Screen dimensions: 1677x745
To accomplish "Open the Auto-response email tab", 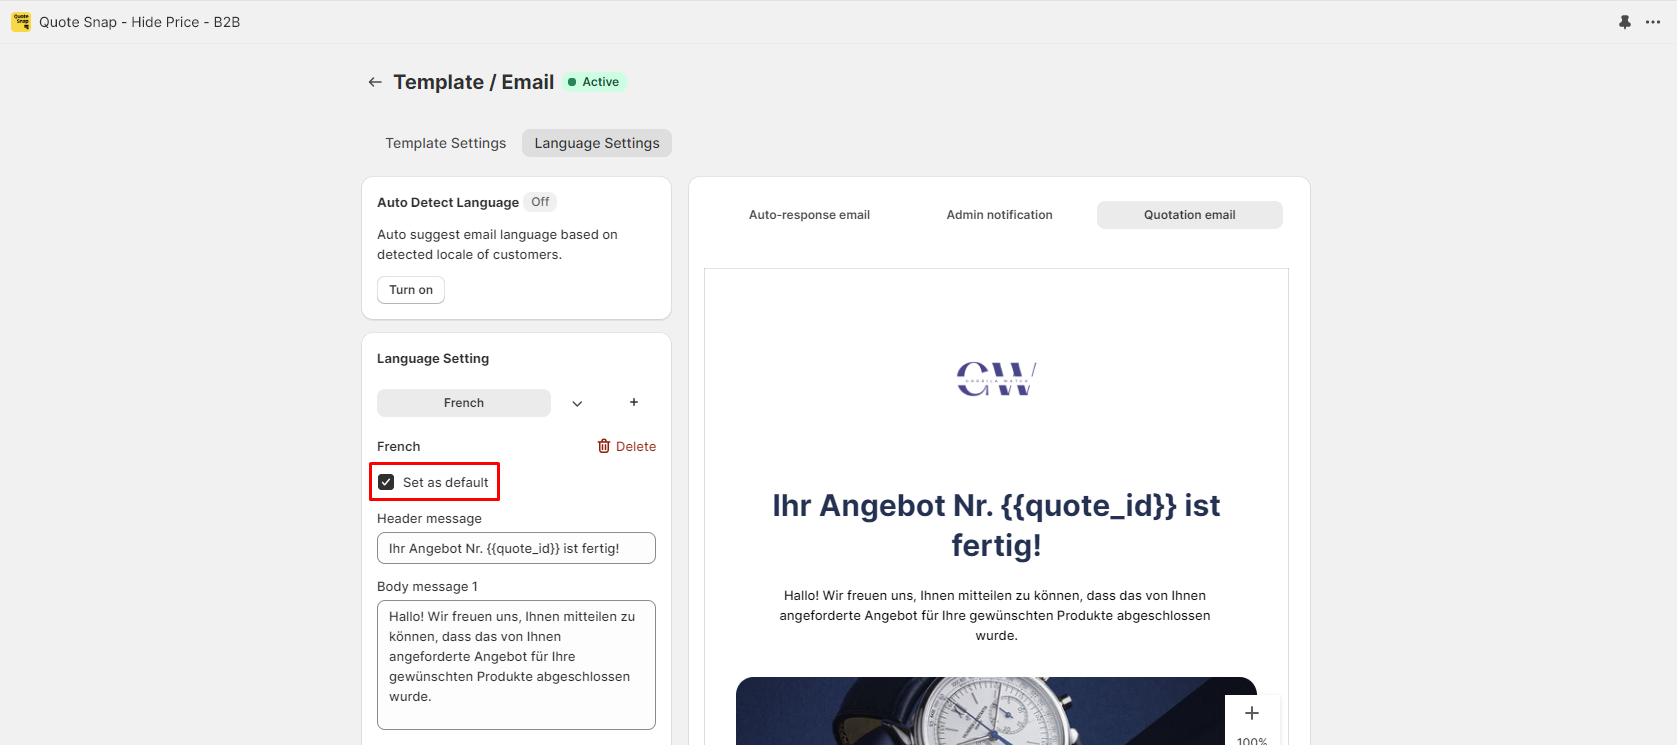I will (x=810, y=215).
